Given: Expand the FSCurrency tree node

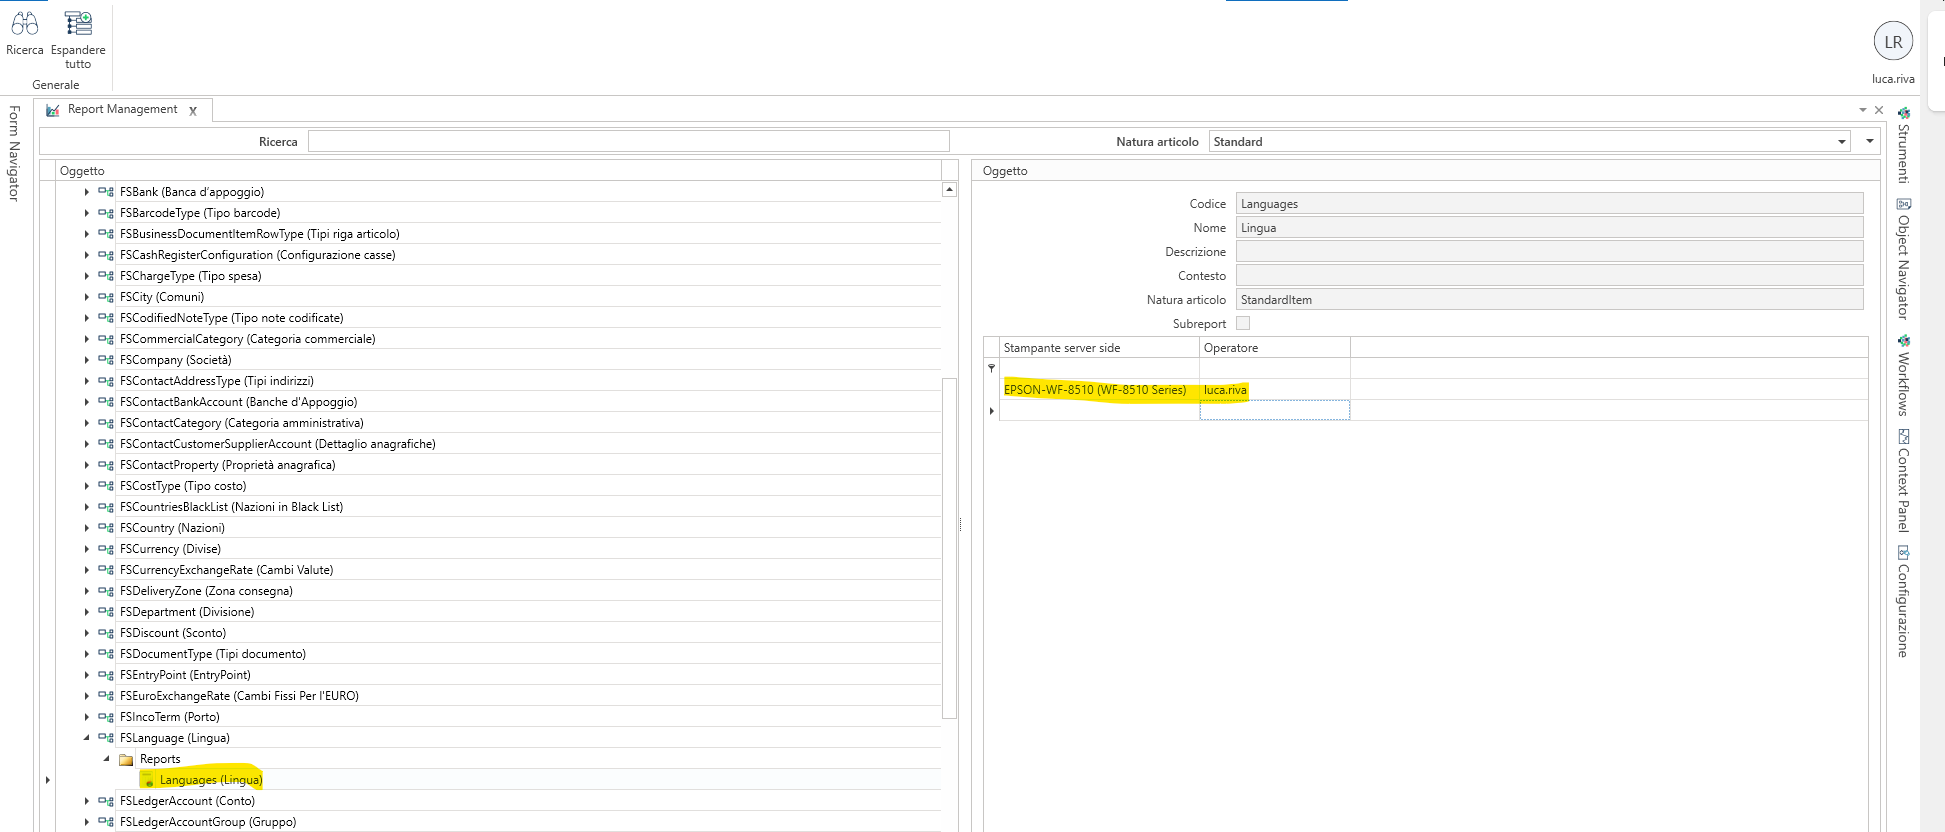Looking at the screenshot, I should click(86, 549).
